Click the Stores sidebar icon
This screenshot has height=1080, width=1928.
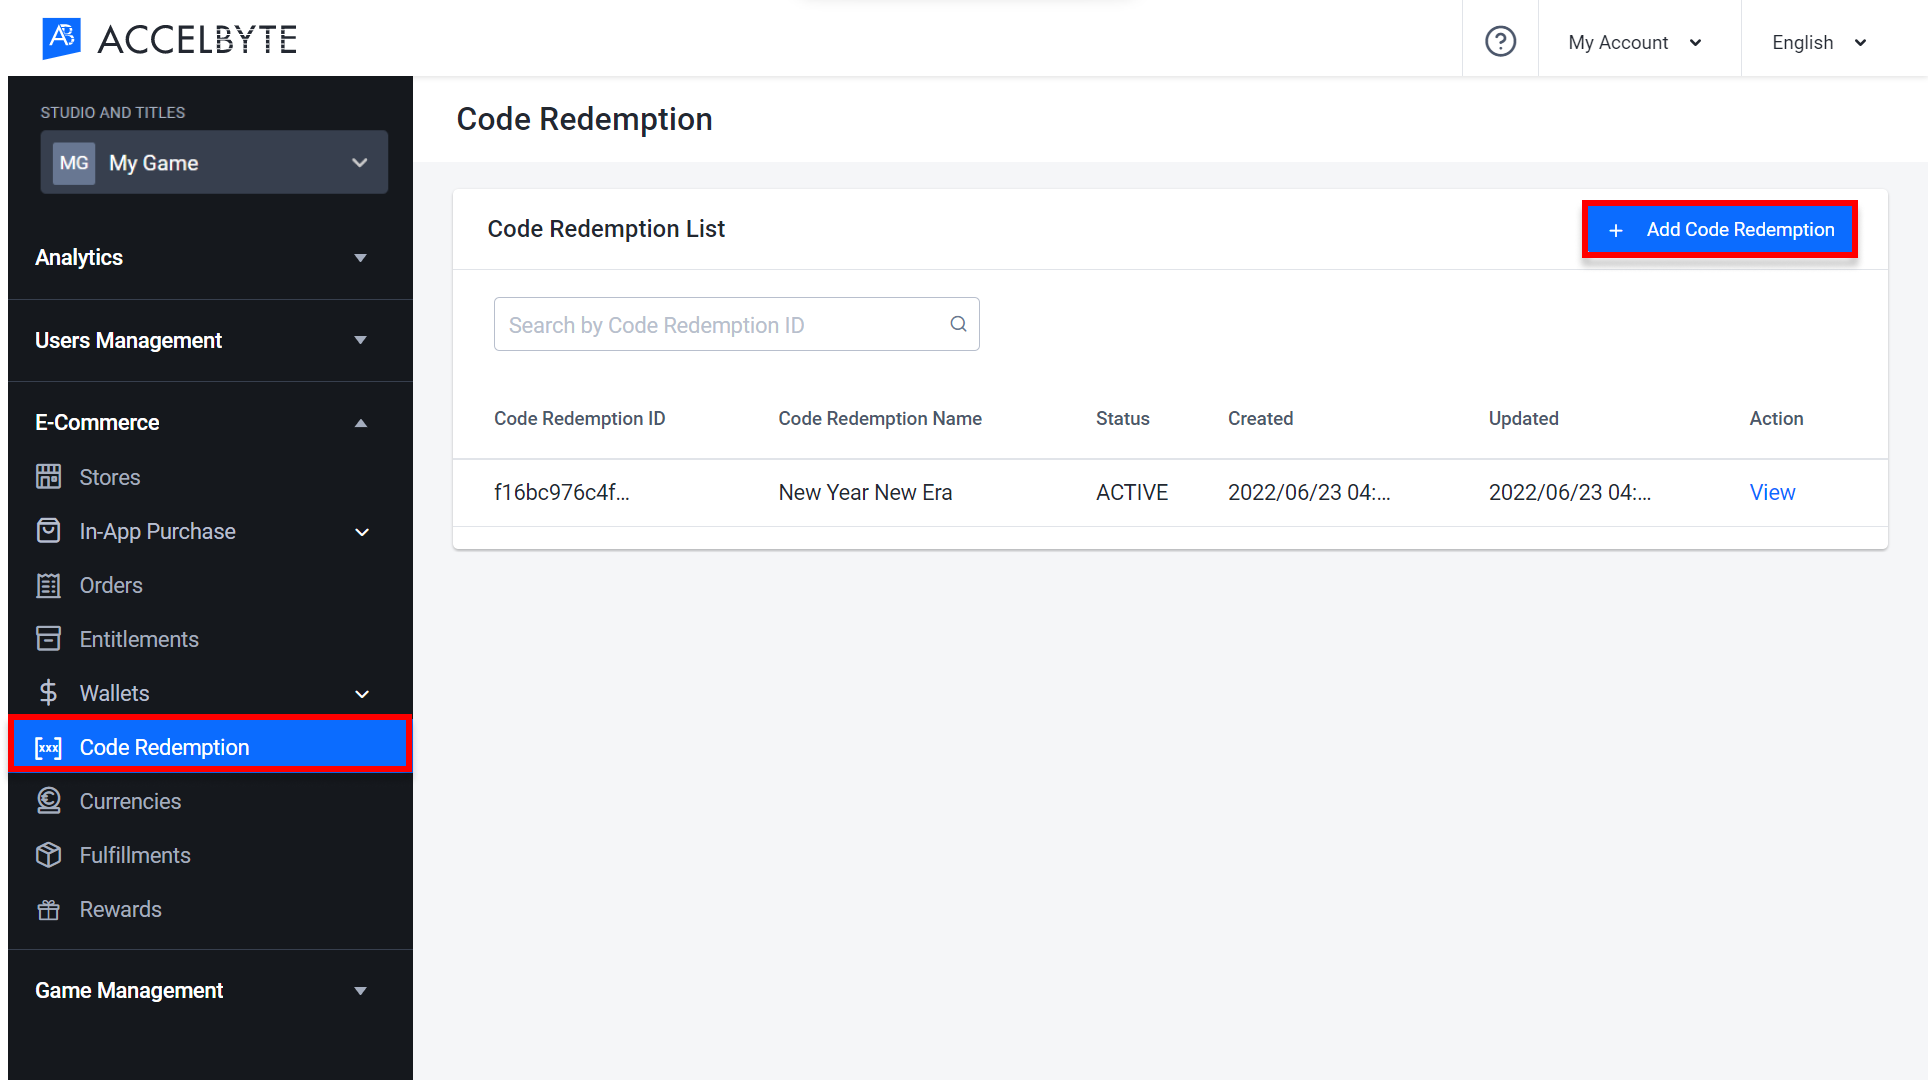coord(46,476)
